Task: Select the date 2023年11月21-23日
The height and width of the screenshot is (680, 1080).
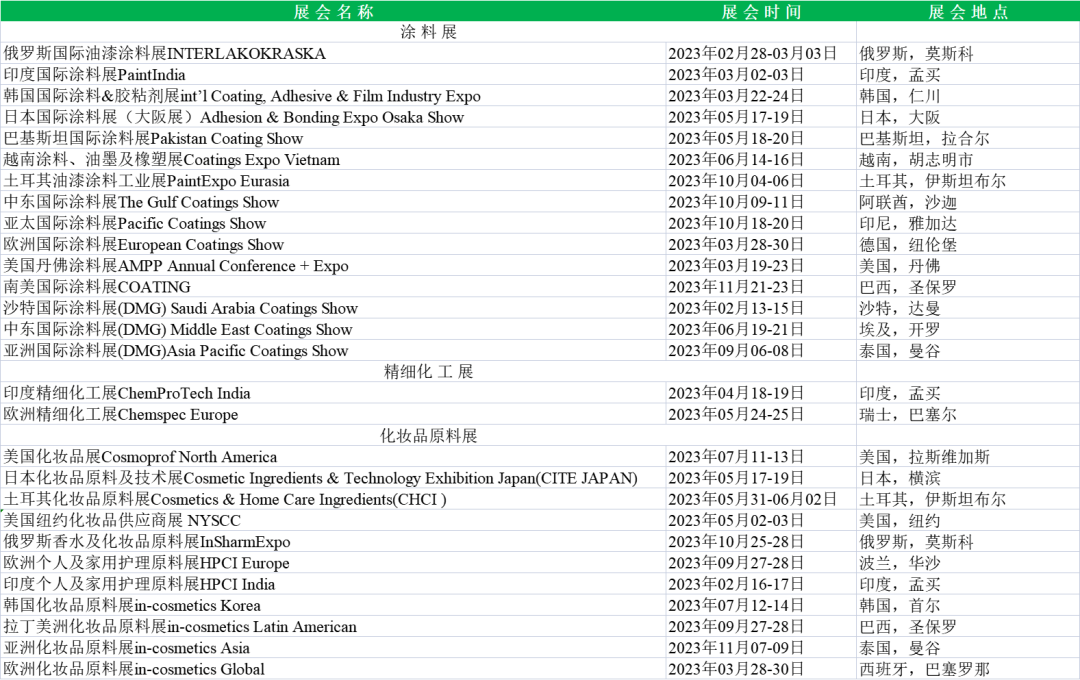Action: [x=736, y=287]
